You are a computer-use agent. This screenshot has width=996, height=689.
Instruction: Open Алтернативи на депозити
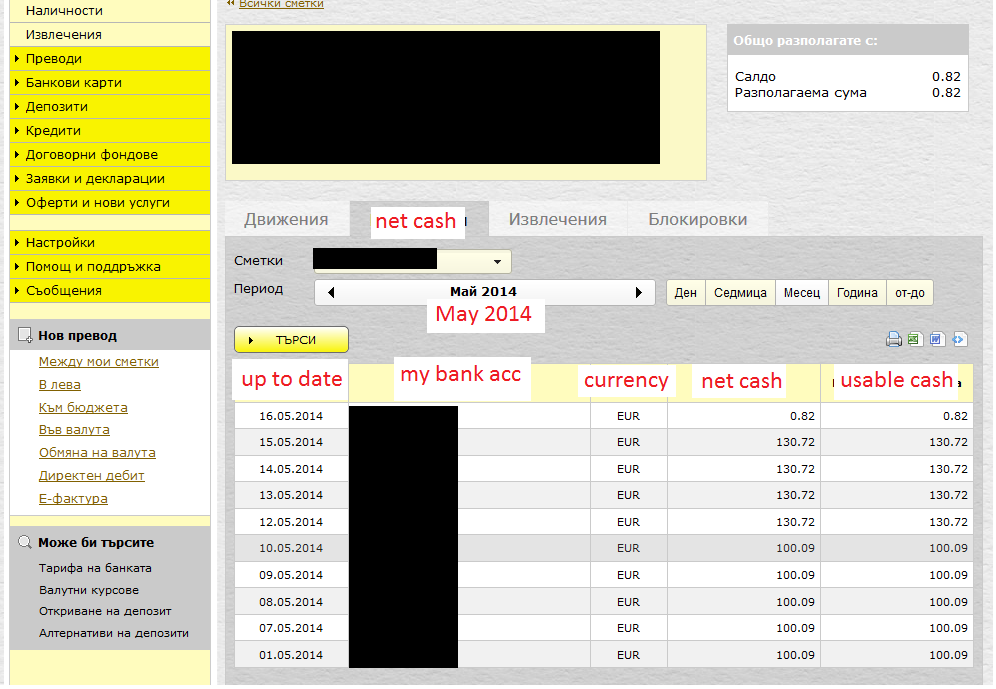(114, 633)
